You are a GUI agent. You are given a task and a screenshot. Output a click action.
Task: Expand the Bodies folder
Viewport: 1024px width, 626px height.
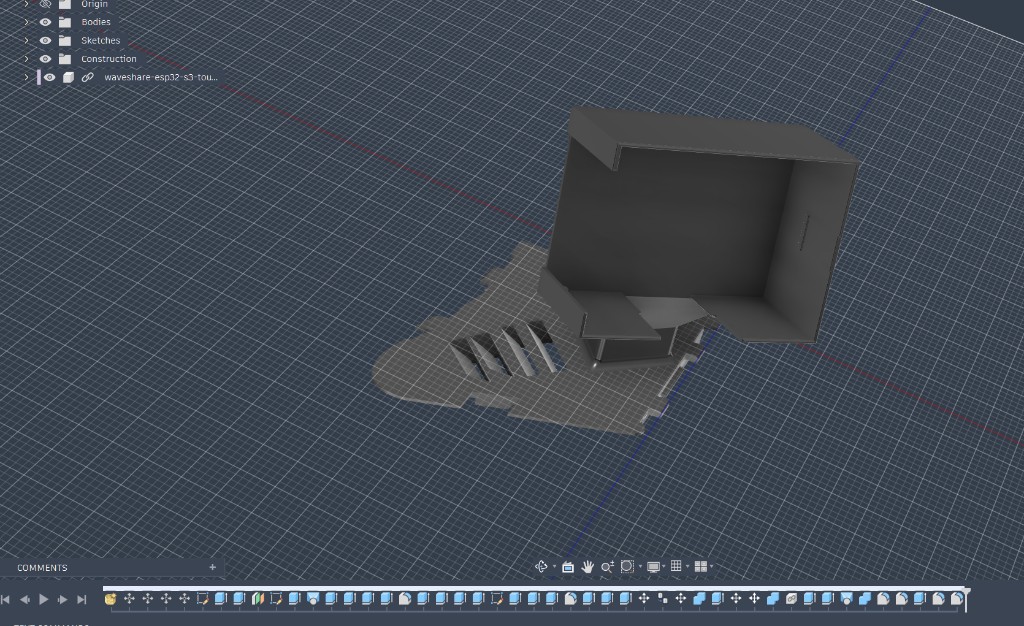[x=26, y=22]
